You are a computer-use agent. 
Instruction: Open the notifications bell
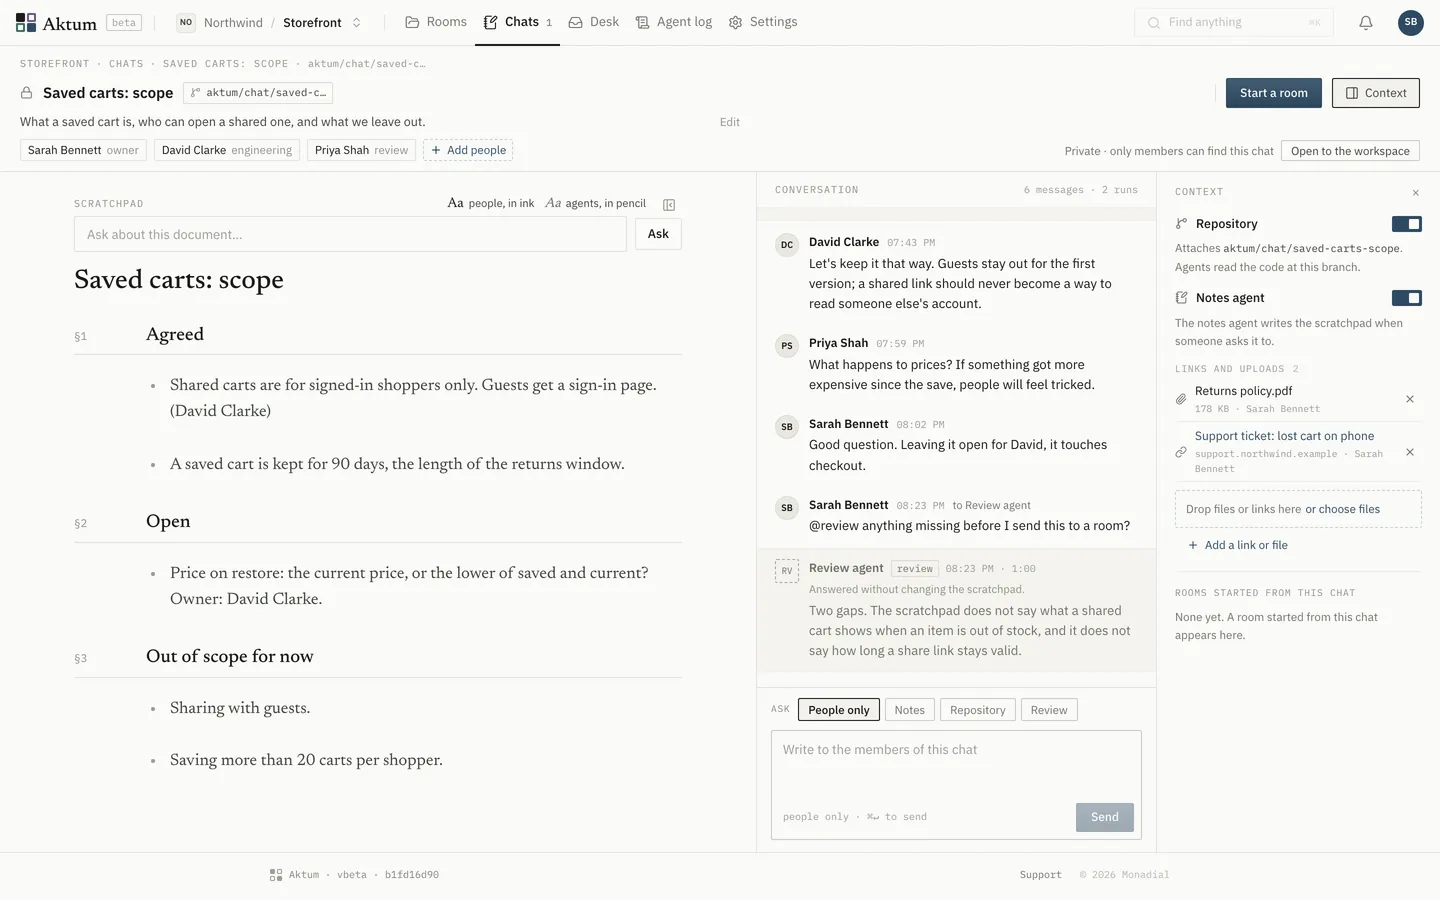(1365, 22)
